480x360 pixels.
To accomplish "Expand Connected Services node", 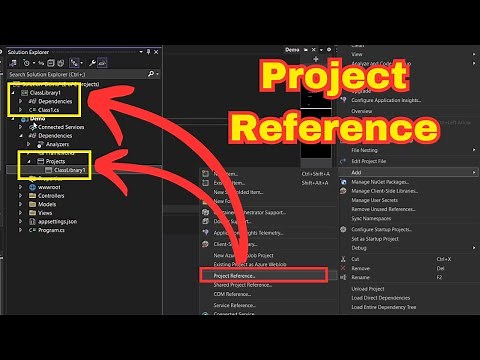I will [x=21, y=127].
